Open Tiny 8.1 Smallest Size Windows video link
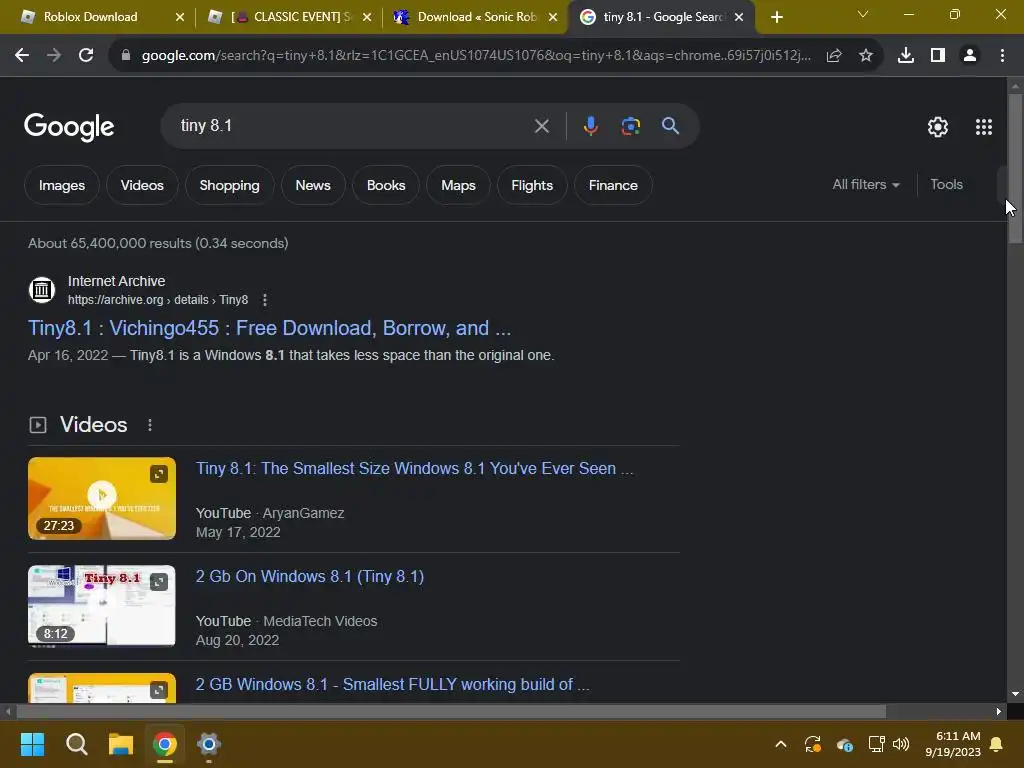 (x=415, y=468)
